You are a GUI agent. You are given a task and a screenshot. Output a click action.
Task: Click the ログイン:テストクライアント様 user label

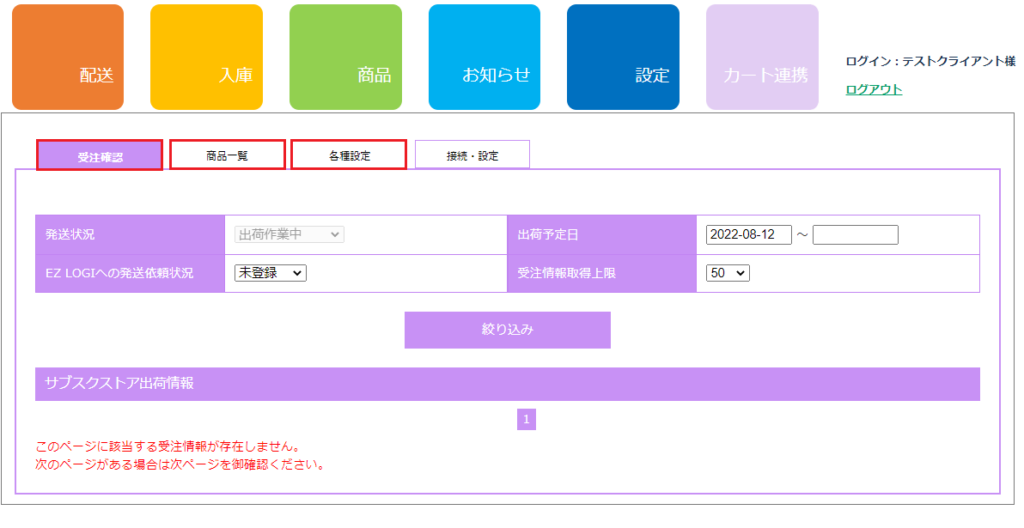click(929, 61)
